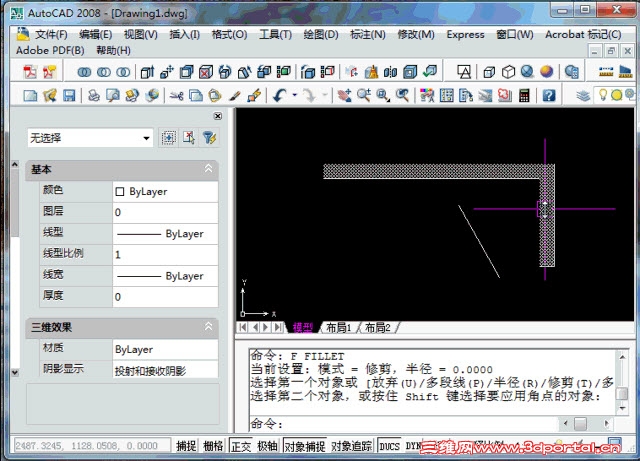Toggle 对象追踪 object snap tracking
Image resolution: width=640 pixels, height=461 pixels.
click(351, 446)
